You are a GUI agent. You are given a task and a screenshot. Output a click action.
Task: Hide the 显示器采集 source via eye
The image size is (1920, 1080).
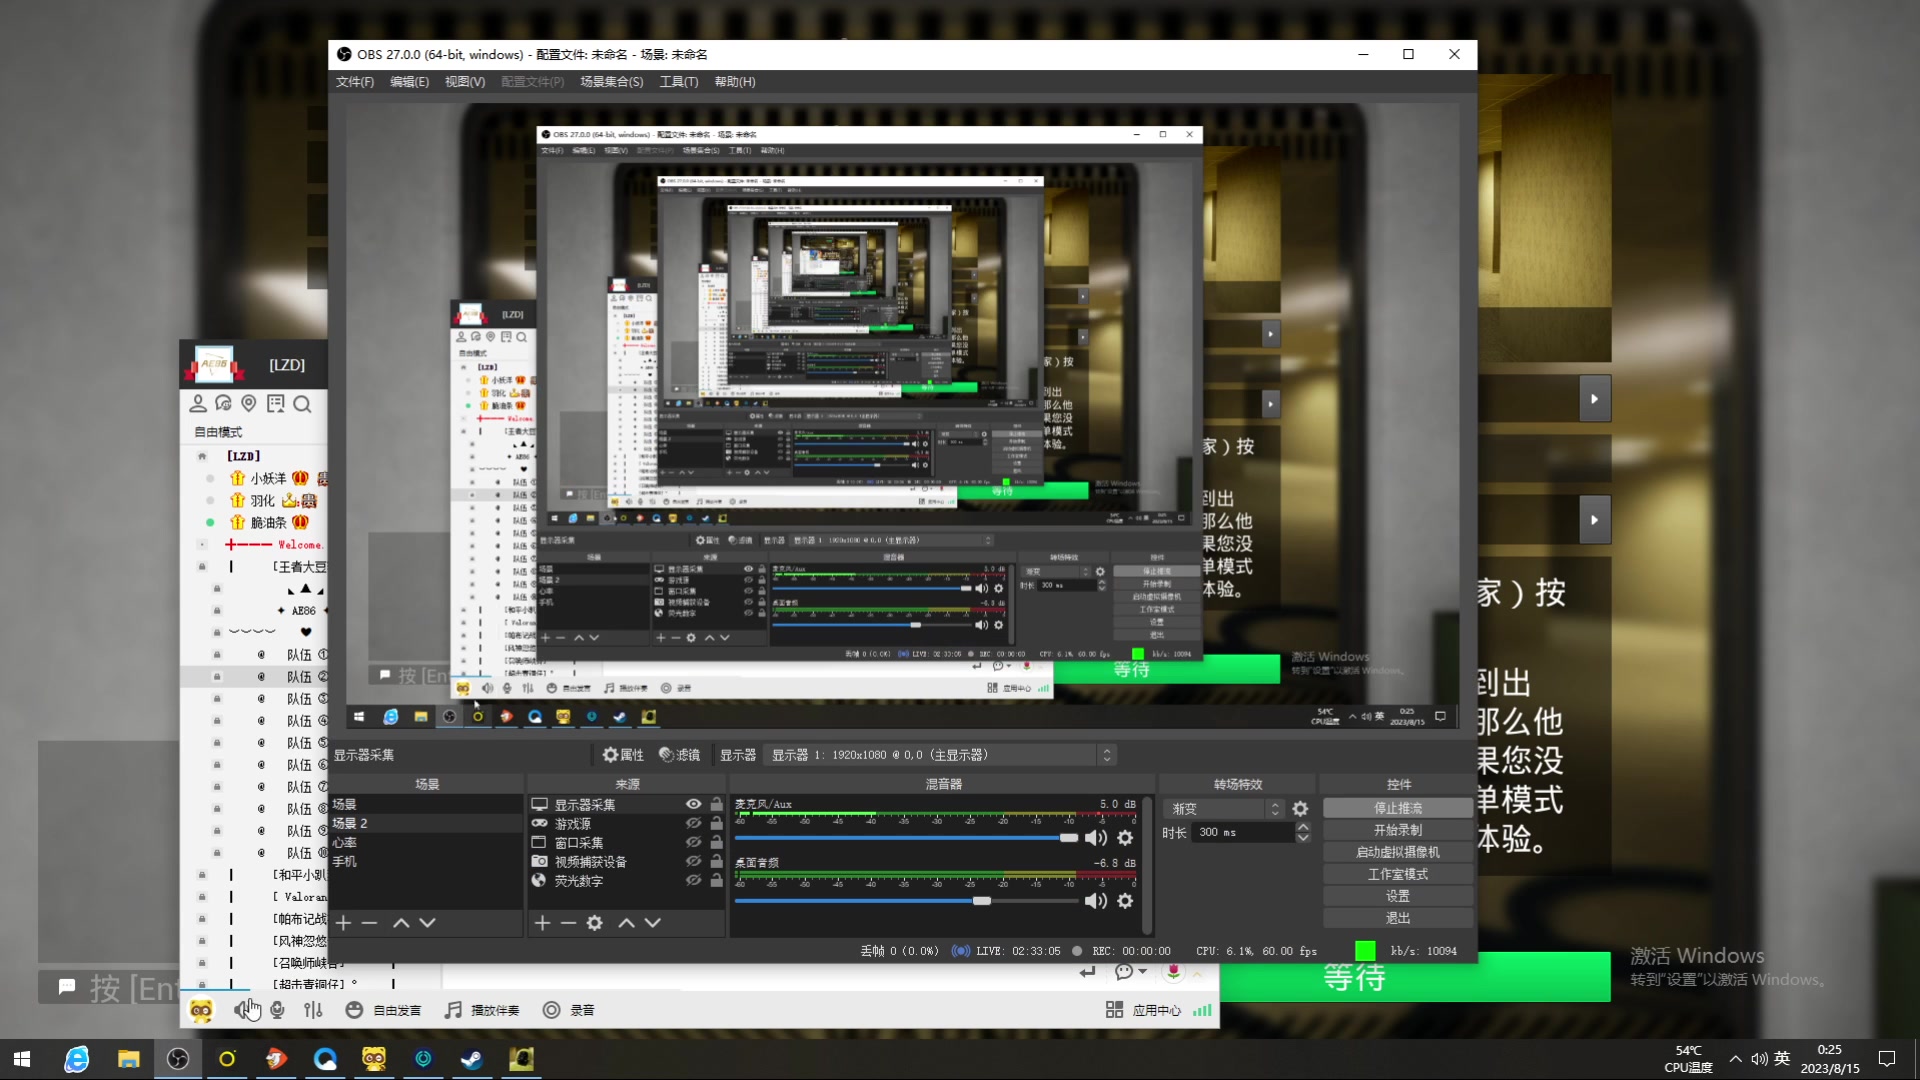coord(693,805)
